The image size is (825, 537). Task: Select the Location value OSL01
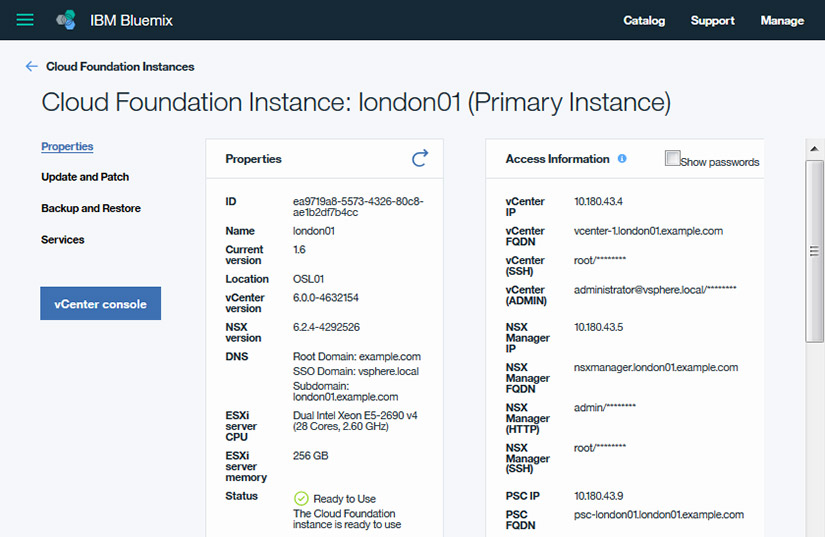(308, 279)
